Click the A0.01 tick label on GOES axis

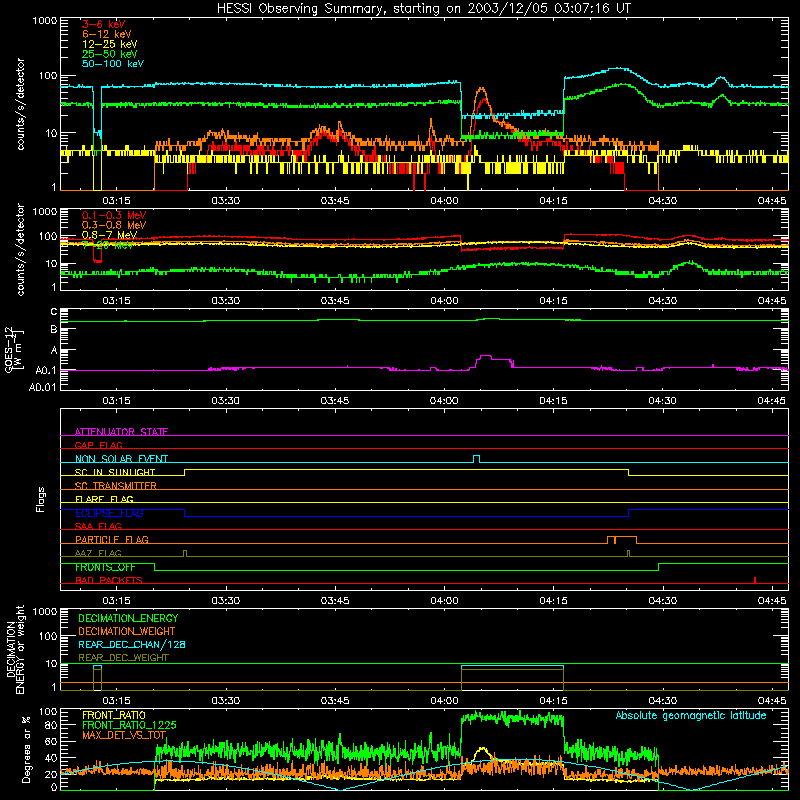pos(42,387)
